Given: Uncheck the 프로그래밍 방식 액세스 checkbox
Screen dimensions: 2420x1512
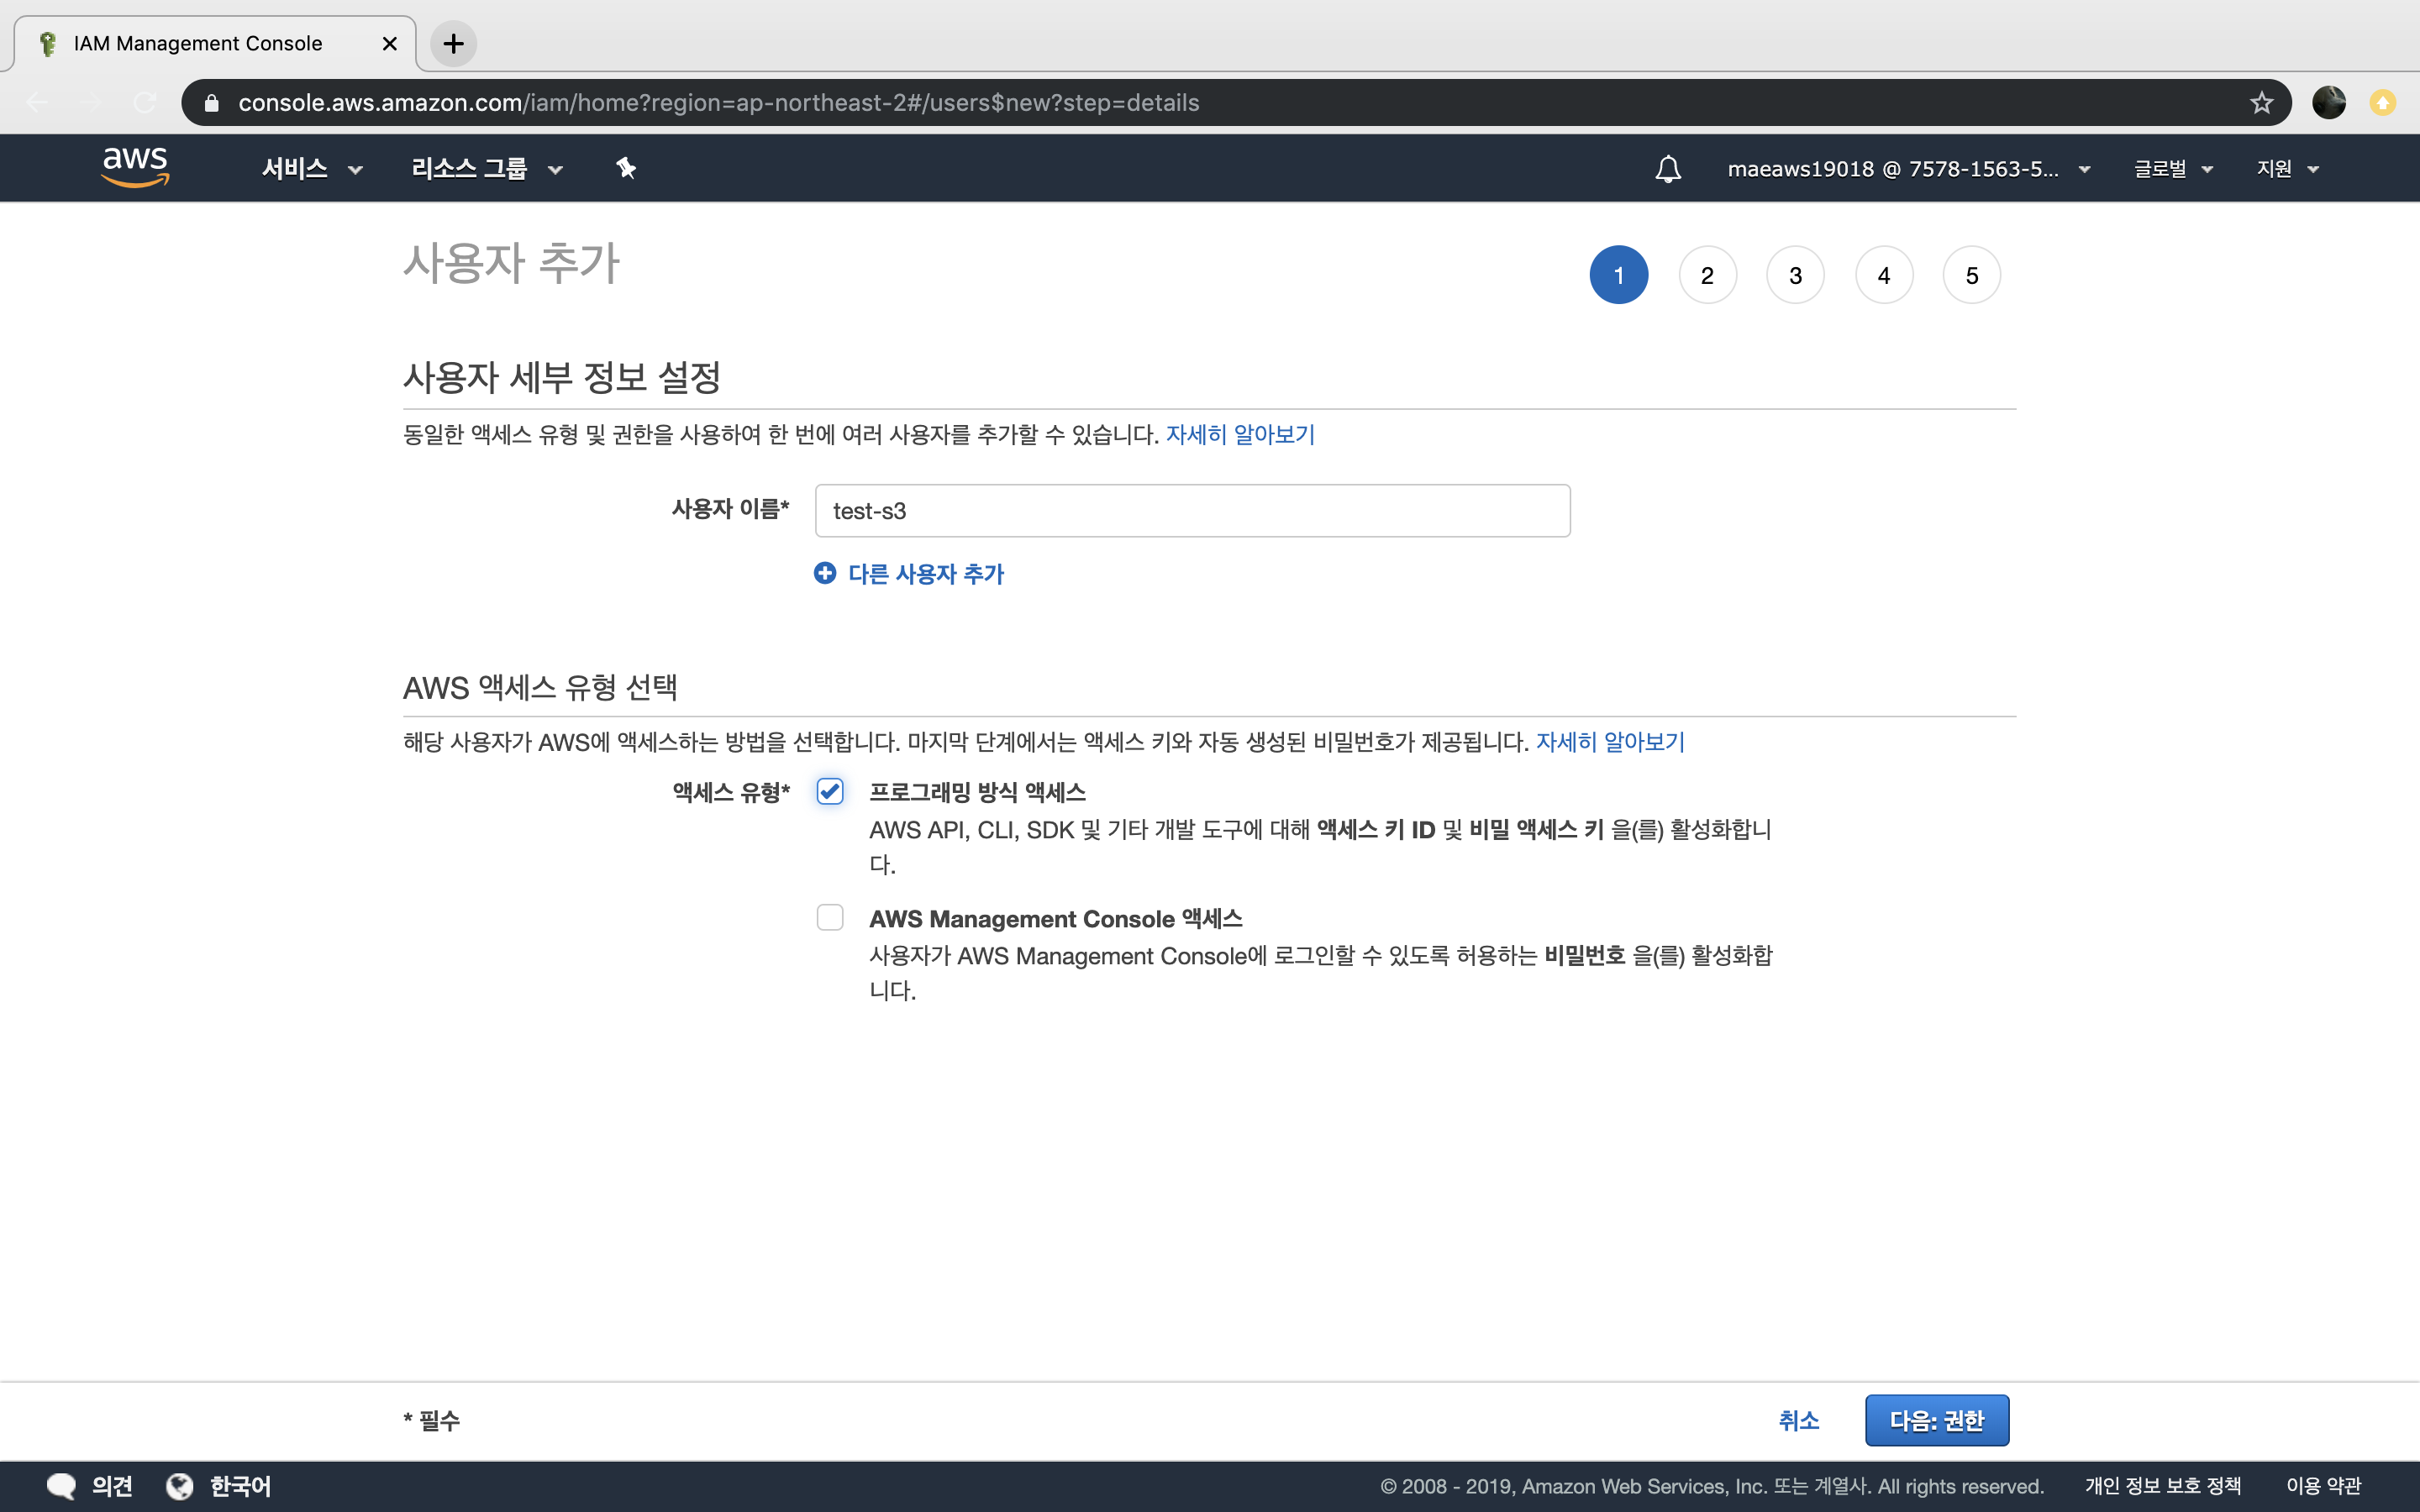Looking at the screenshot, I should pos(830,791).
